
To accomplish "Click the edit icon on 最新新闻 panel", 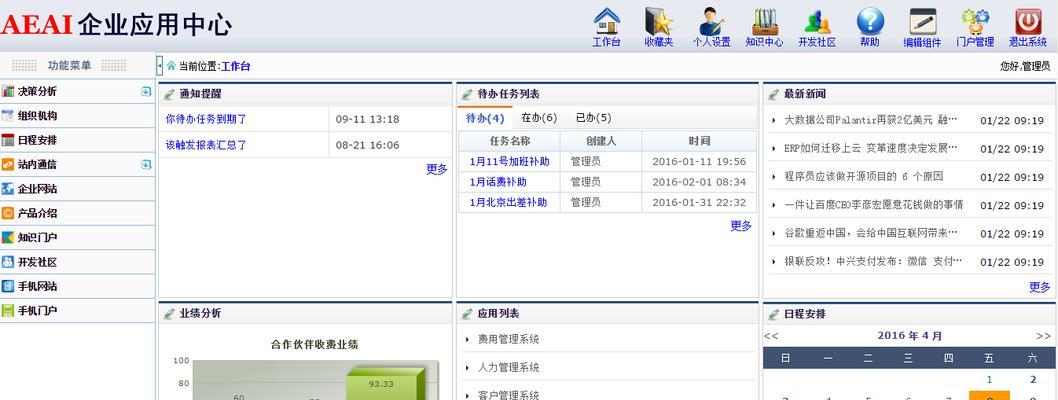I will coord(773,94).
